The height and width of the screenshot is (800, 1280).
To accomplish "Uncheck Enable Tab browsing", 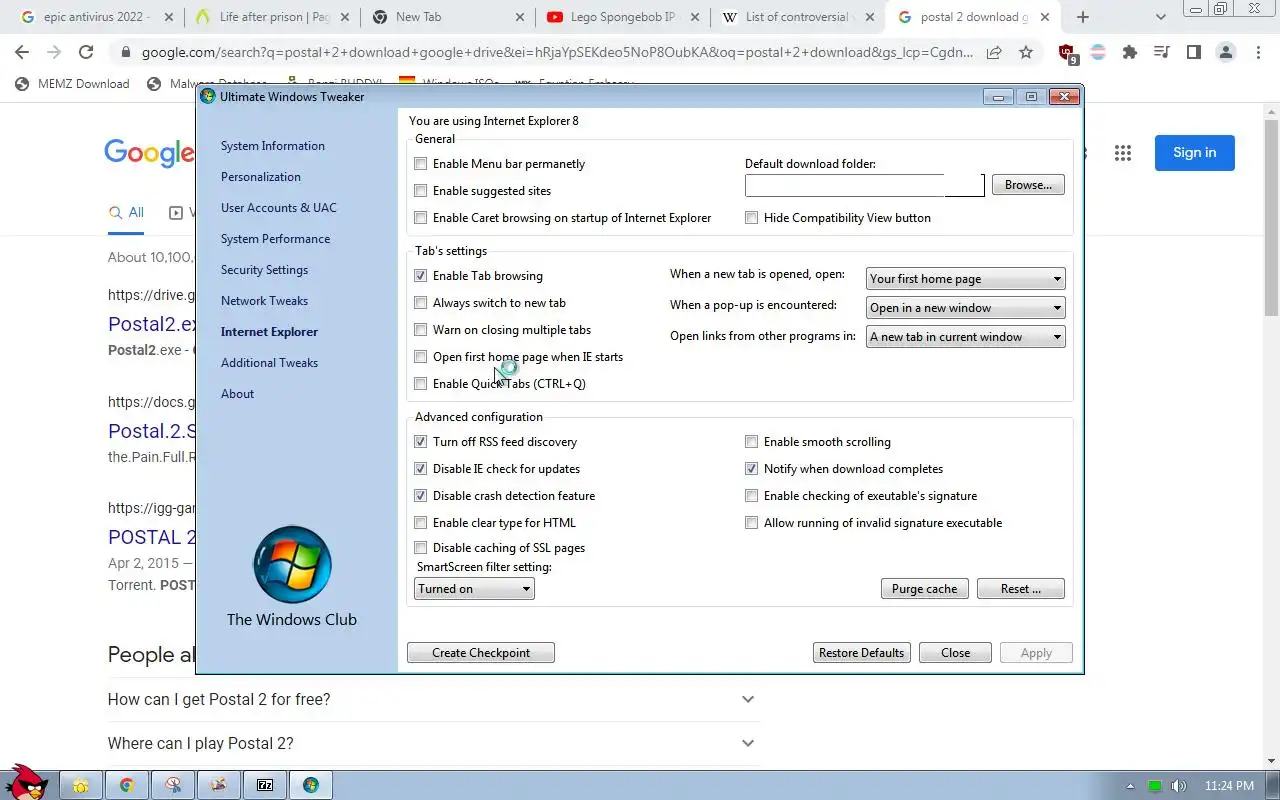I will (x=421, y=276).
